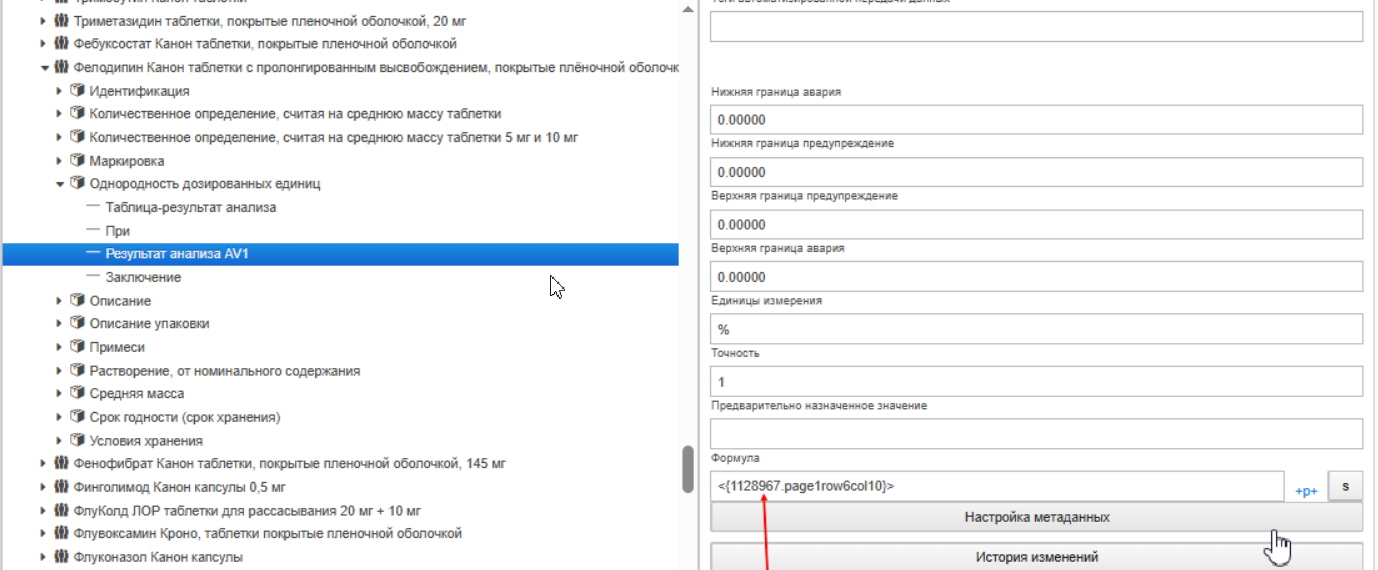Select Описание упаковки tree item
Image resolution: width=1378 pixels, height=570 pixels.
coord(150,324)
